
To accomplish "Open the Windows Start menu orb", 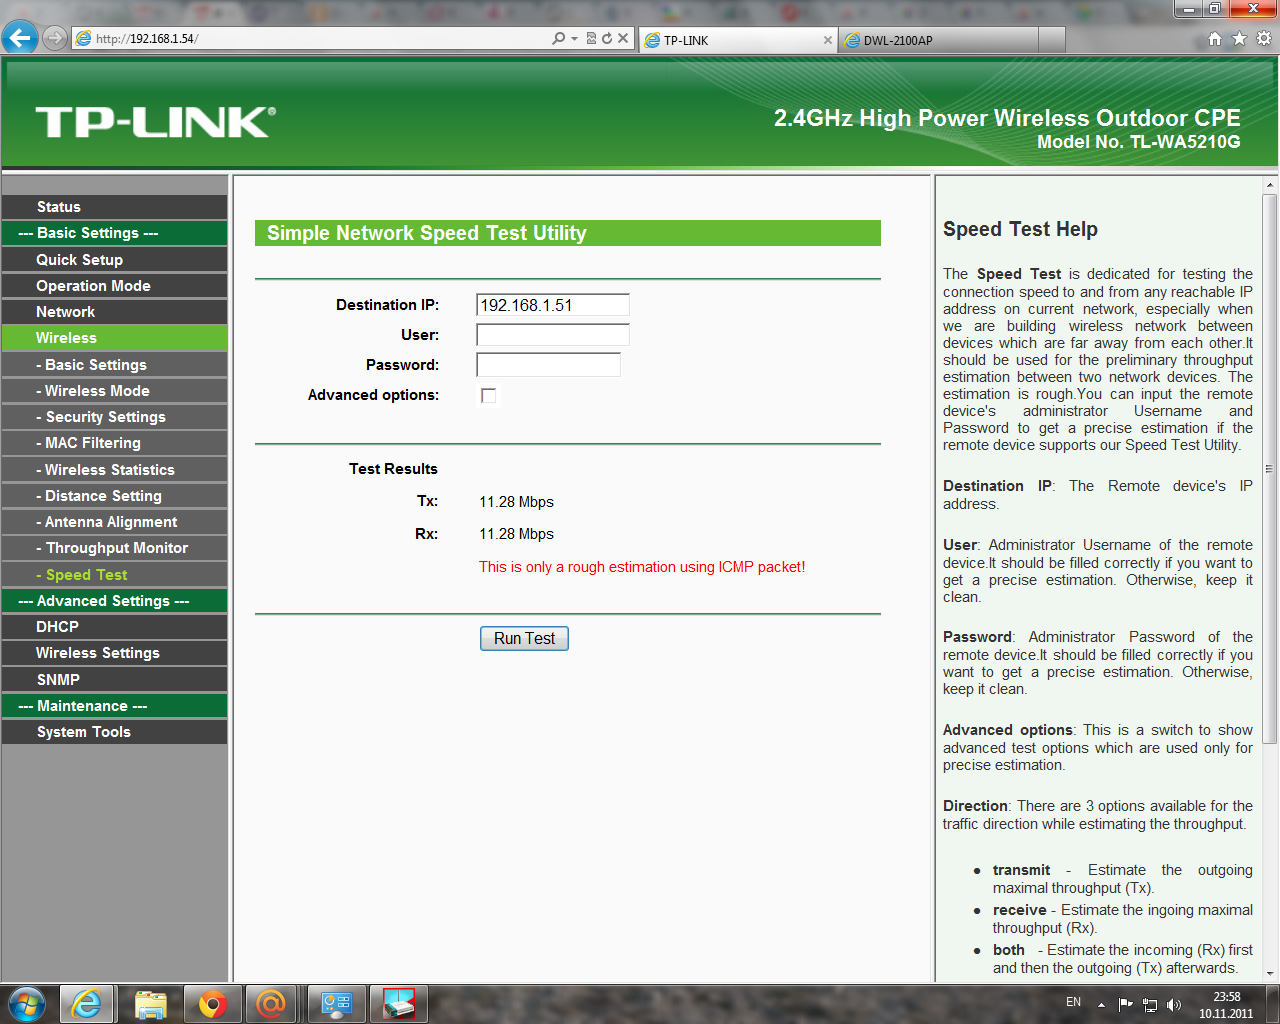I will click(26, 1003).
